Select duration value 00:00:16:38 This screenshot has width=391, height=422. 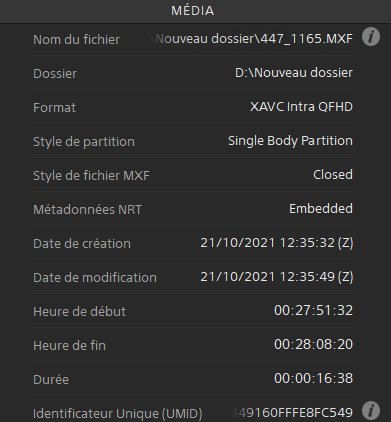313,379
